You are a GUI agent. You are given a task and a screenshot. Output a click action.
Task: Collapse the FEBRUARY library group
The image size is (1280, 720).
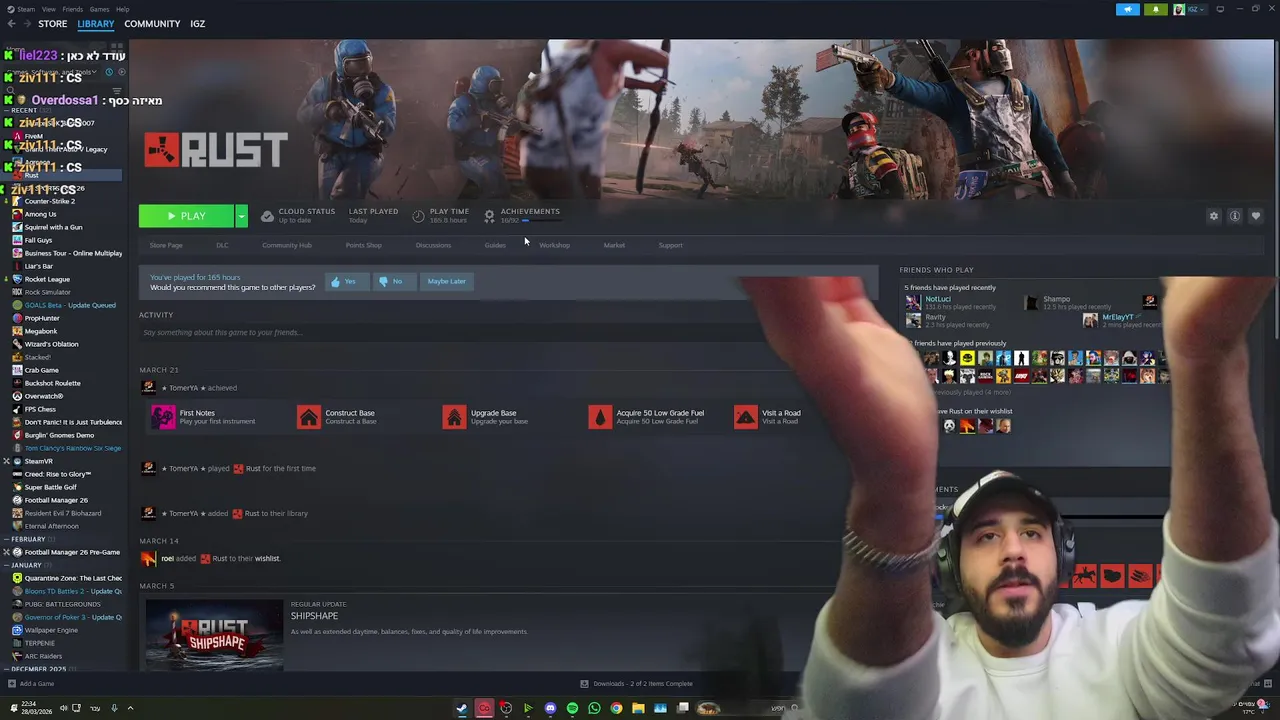click(x=28, y=539)
